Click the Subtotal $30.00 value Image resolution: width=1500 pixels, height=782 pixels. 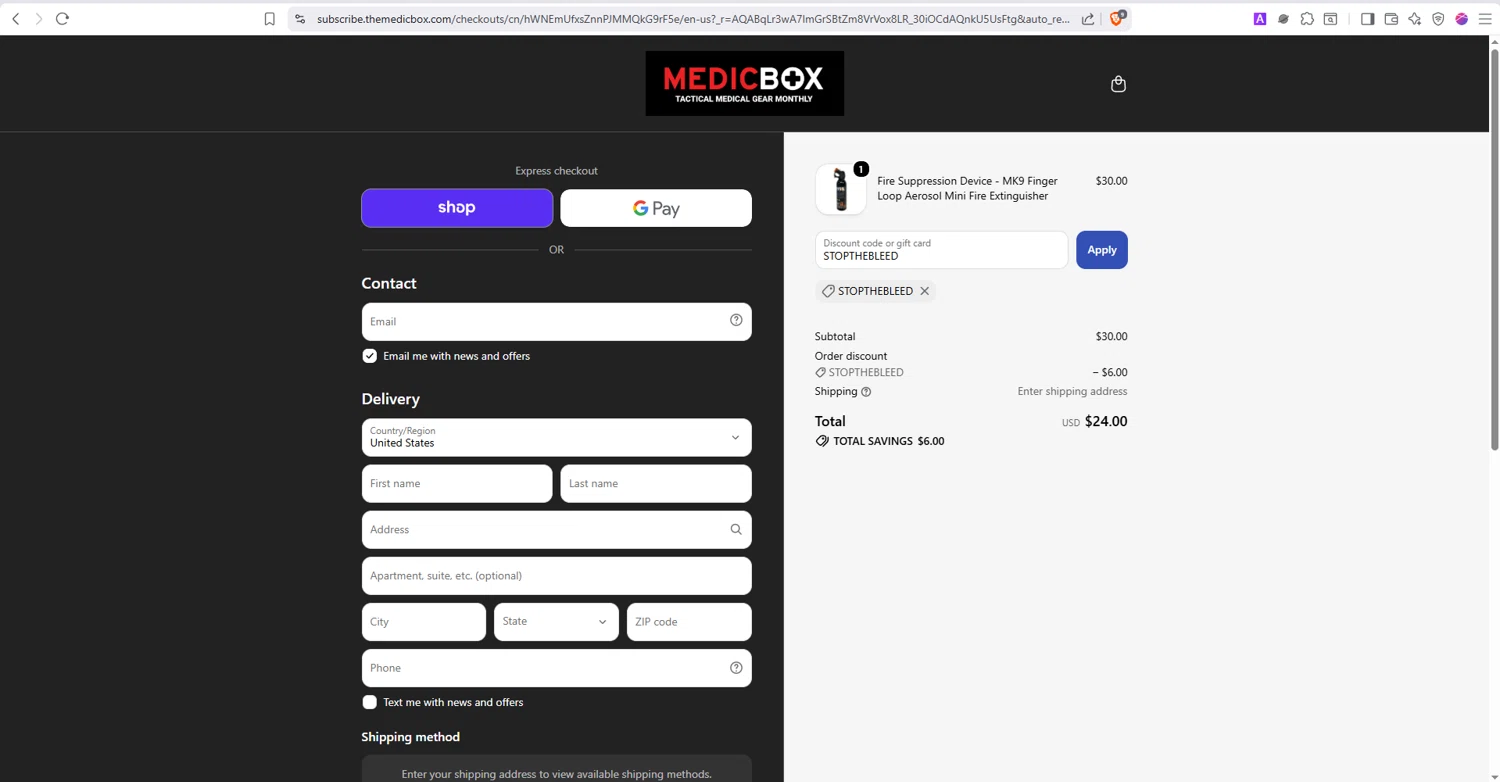(1111, 337)
